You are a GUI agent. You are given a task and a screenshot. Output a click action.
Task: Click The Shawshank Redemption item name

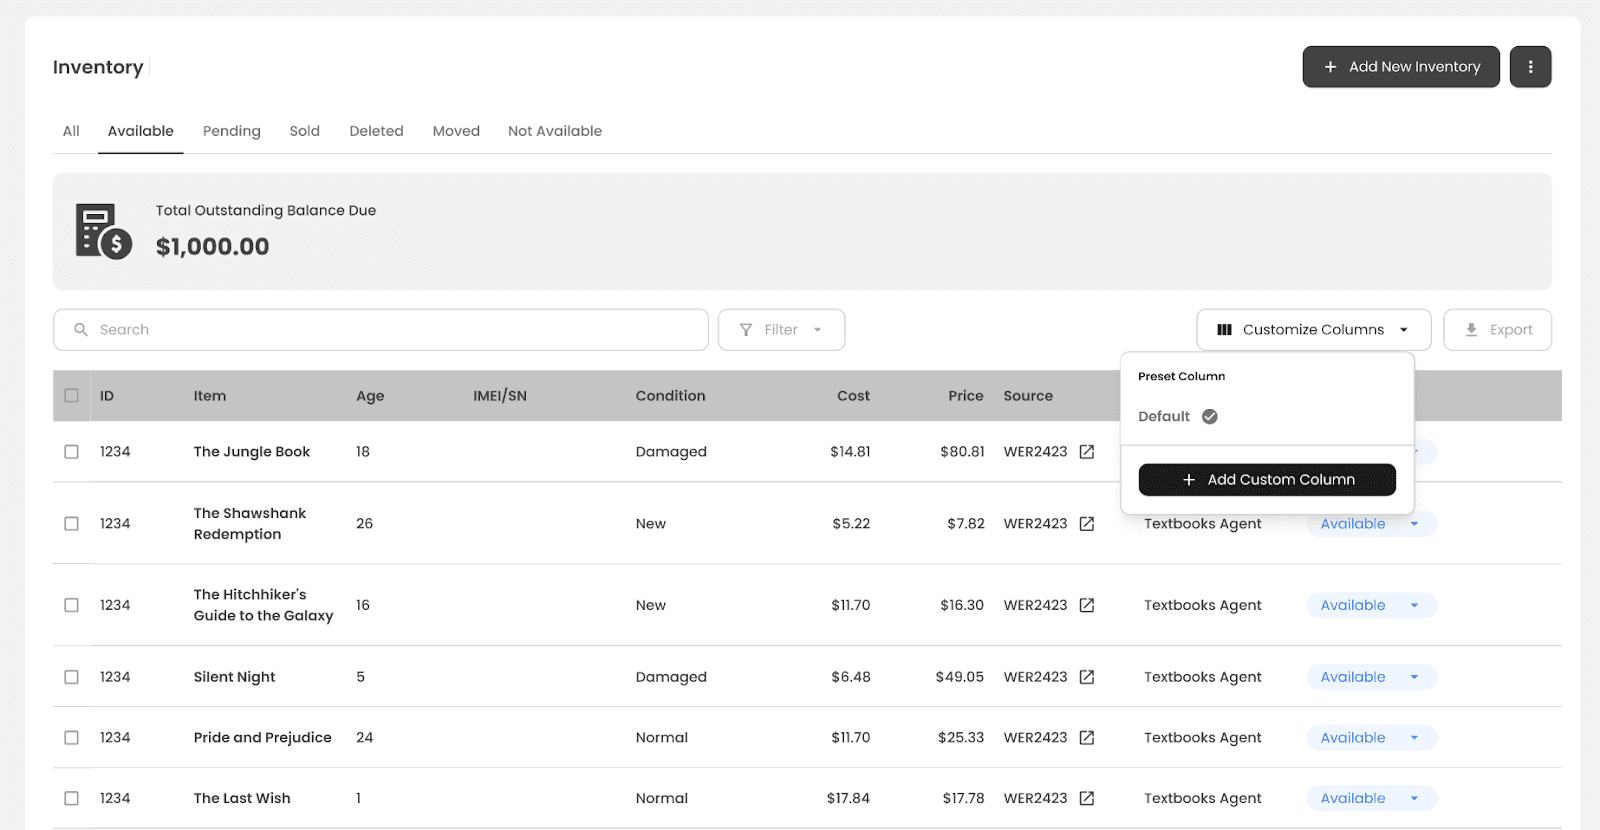point(250,524)
